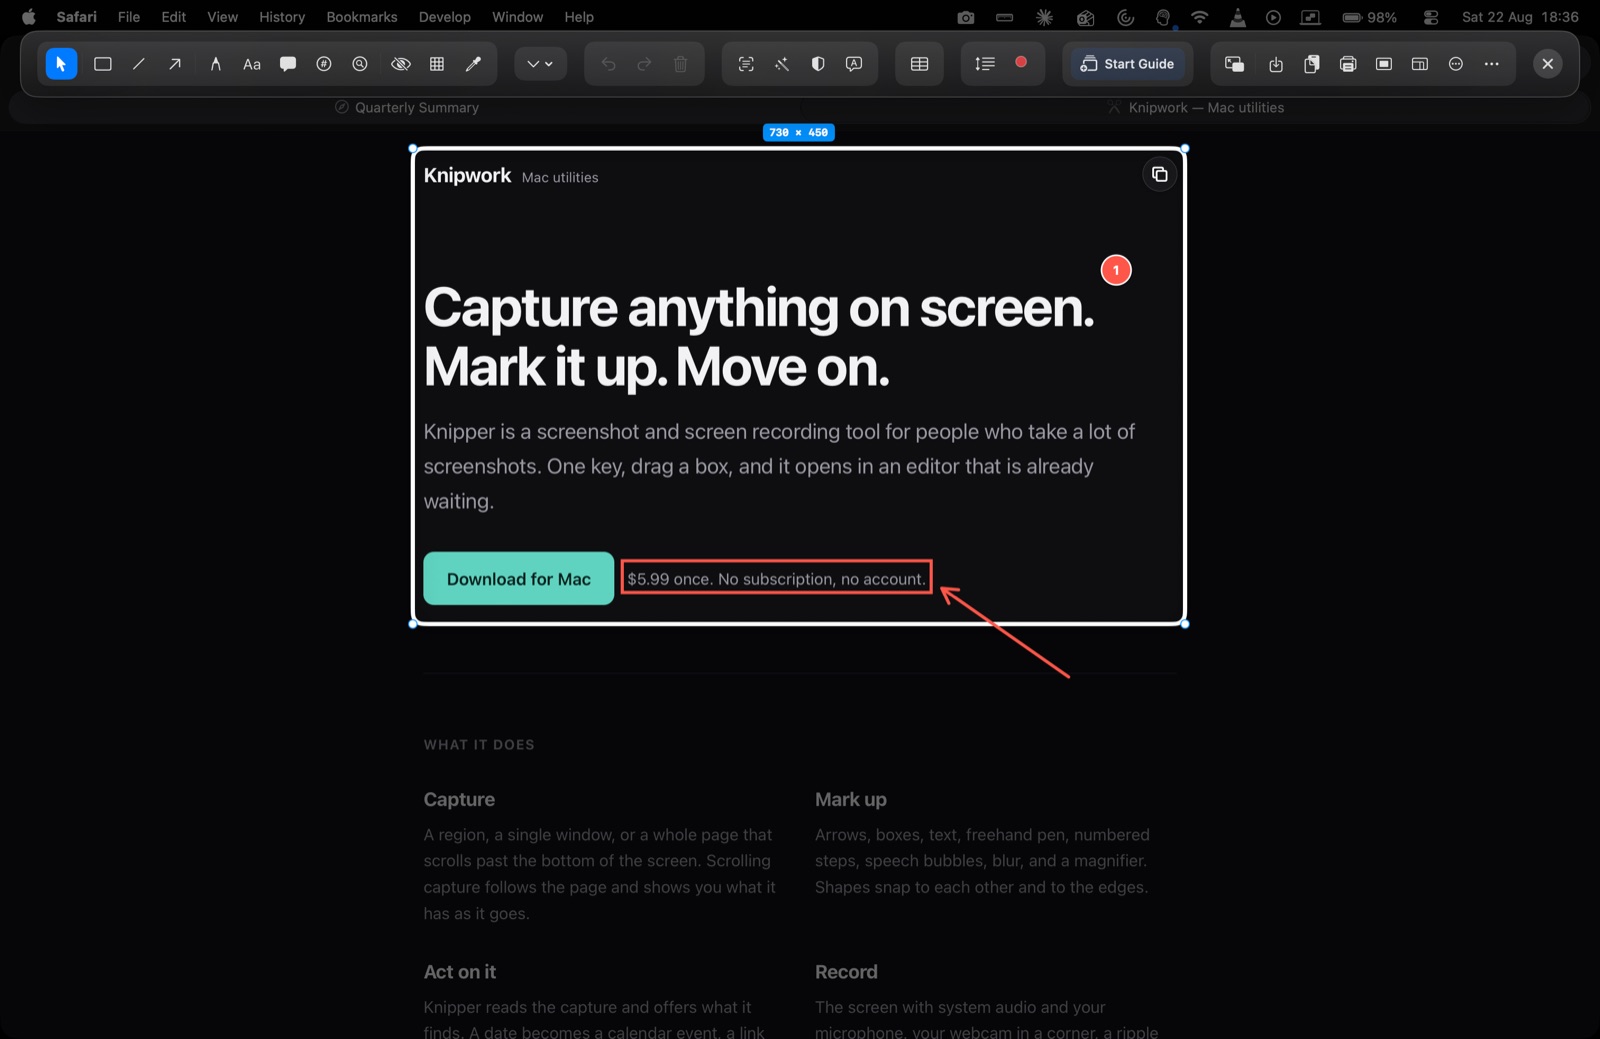The image size is (1600, 1039).
Task: Open the plain three-dots overflow menu
Action: (x=1492, y=64)
